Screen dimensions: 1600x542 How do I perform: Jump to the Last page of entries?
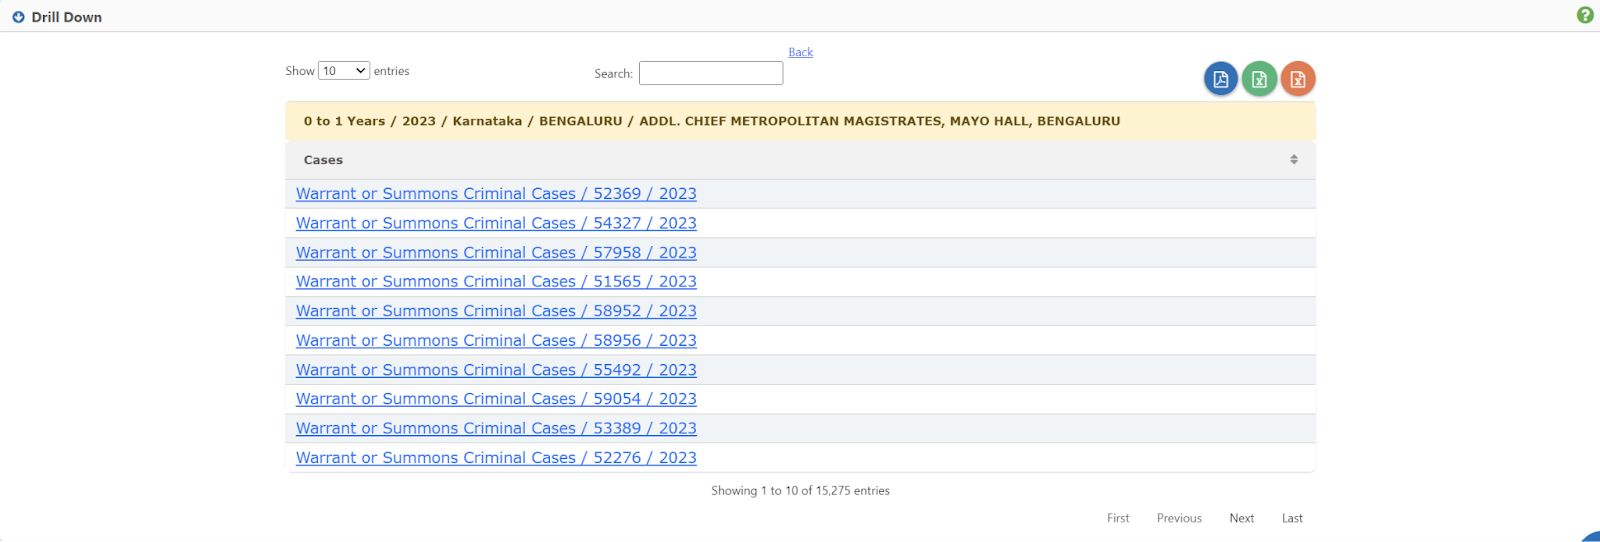[1292, 518]
